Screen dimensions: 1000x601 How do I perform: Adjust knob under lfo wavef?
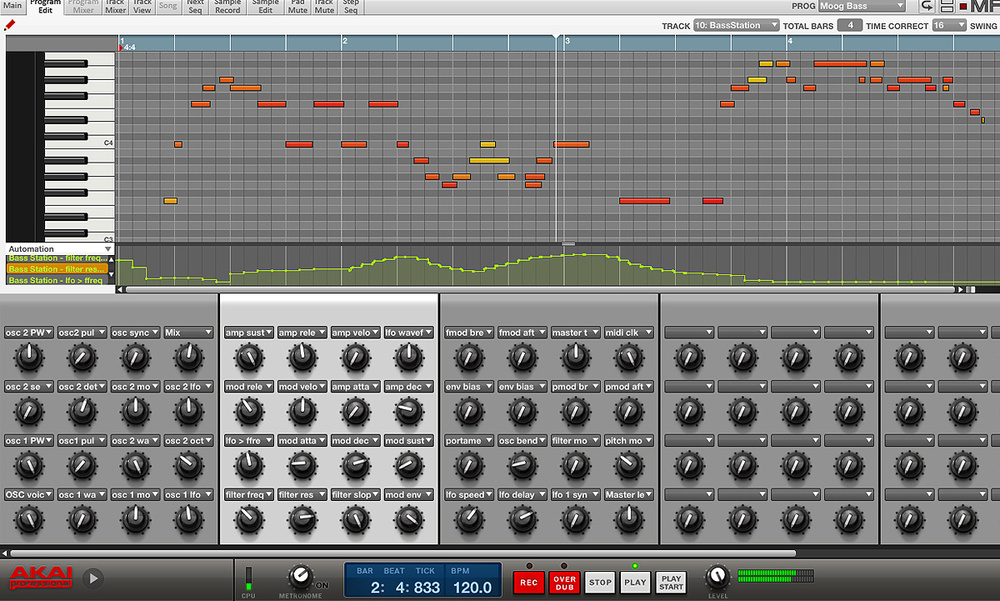tap(409, 357)
